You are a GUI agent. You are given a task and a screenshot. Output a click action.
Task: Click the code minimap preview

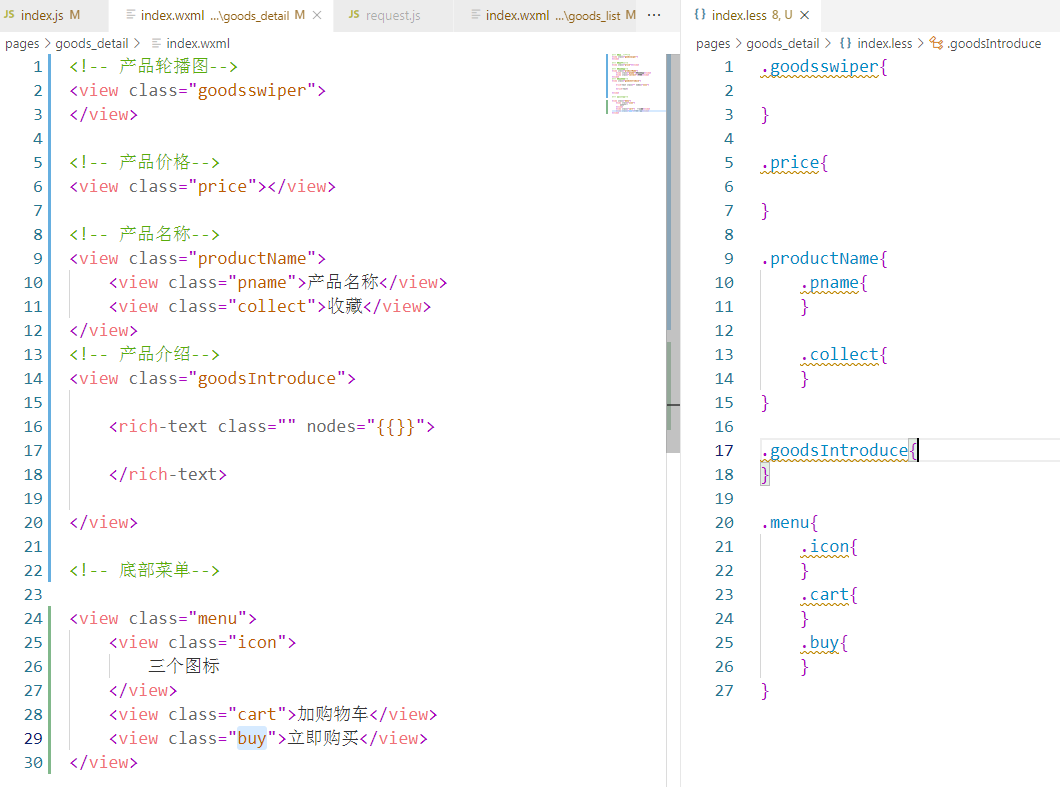(x=635, y=84)
